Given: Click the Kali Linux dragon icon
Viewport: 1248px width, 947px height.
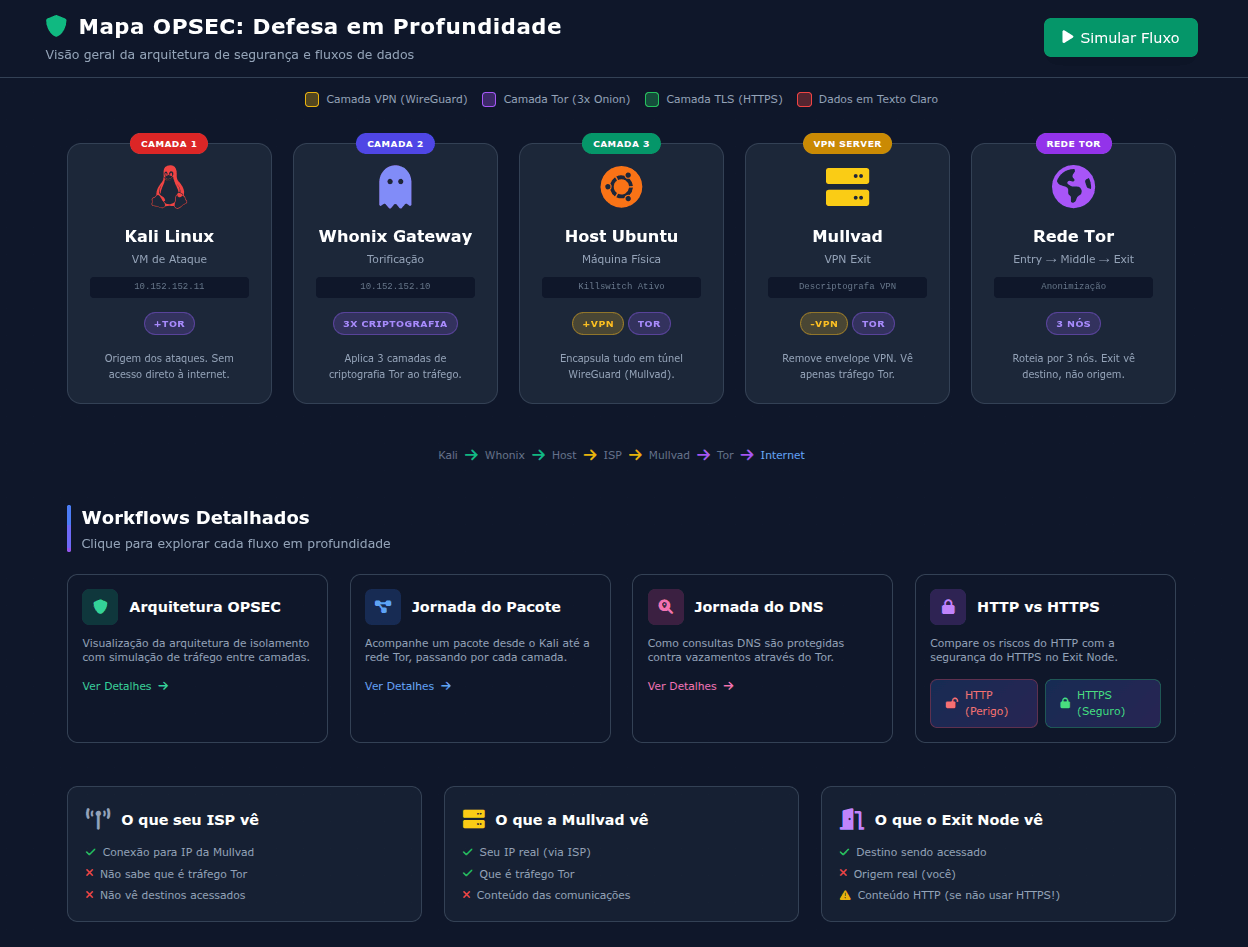Looking at the screenshot, I should coord(169,187).
